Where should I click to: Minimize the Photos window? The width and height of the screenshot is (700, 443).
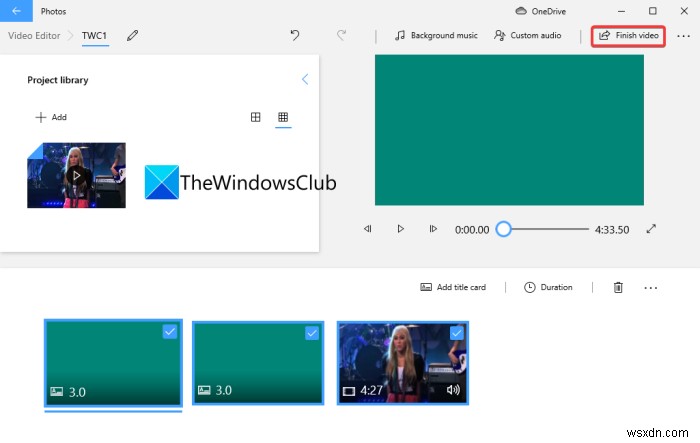[x=621, y=11]
